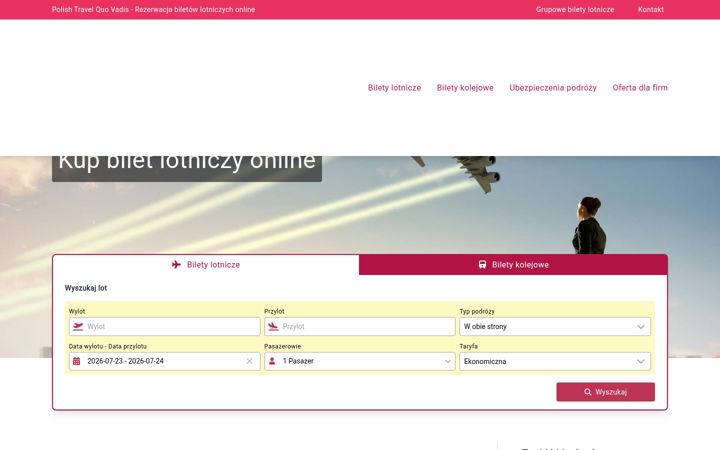Clear the dates with the X icon
720x450 pixels.
pyautogui.click(x=249, y=361)
